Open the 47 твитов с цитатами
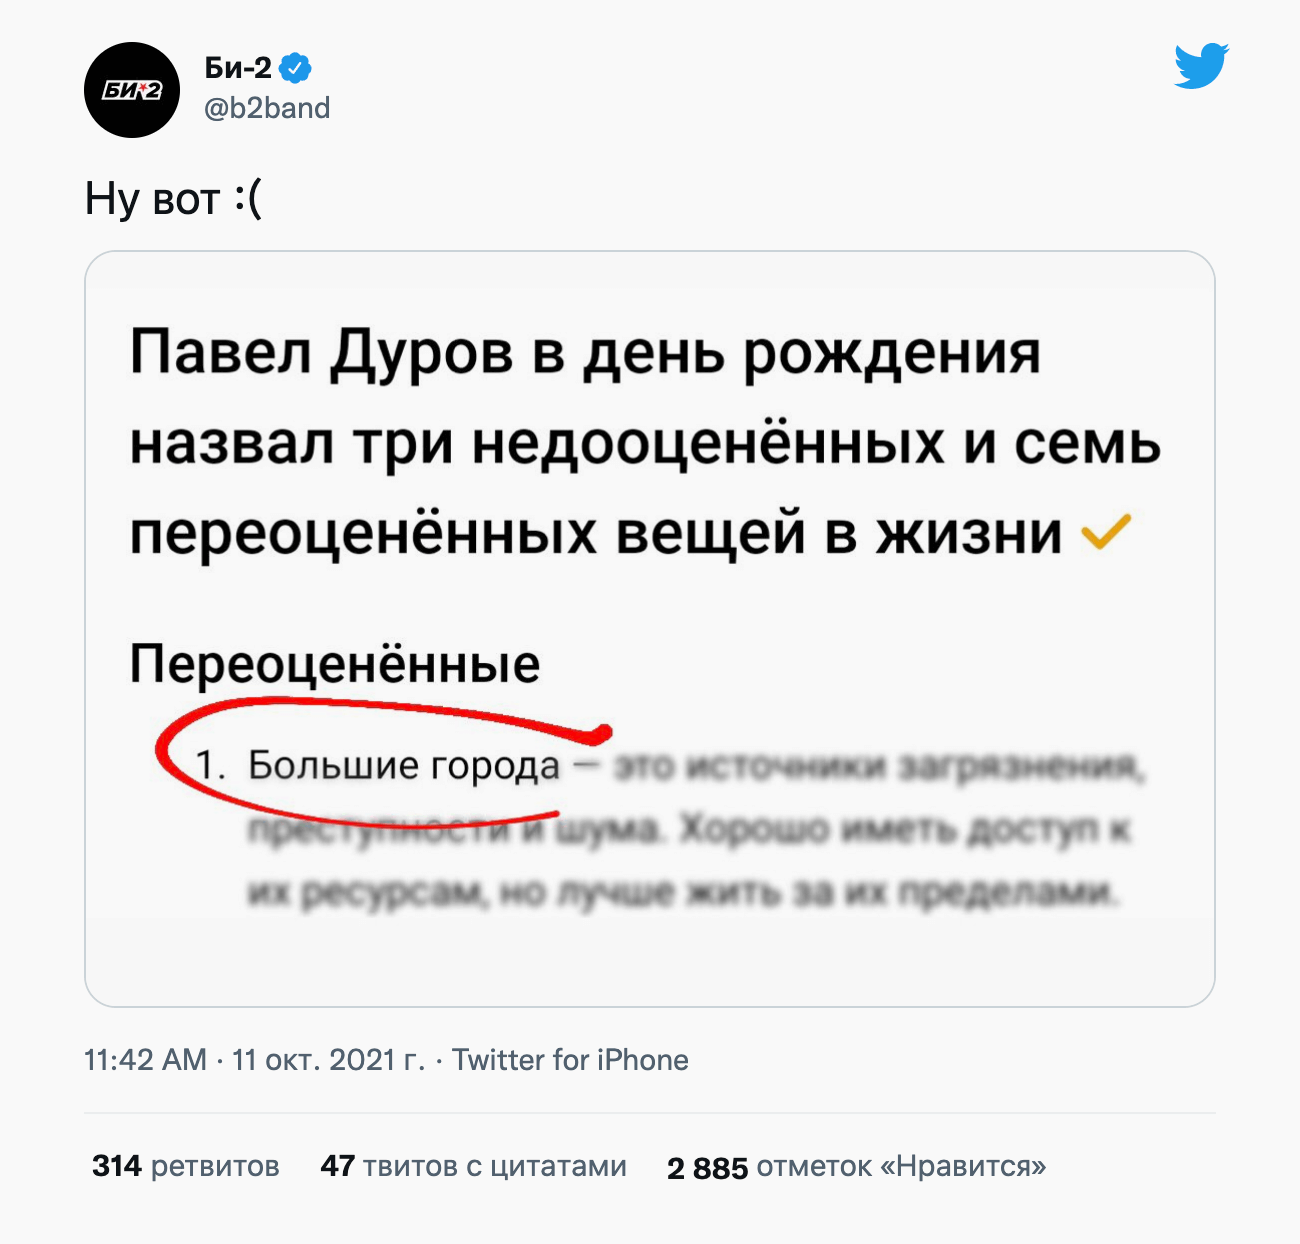 click(473, 1166)
